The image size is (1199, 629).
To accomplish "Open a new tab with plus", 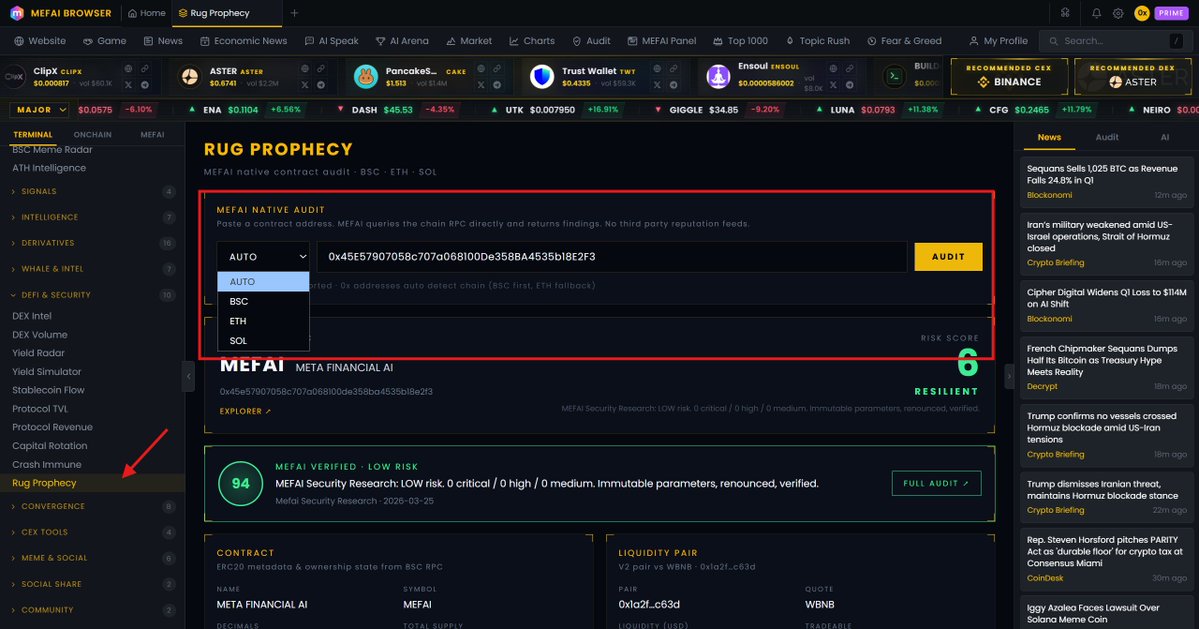I will [x=294, y=13].
